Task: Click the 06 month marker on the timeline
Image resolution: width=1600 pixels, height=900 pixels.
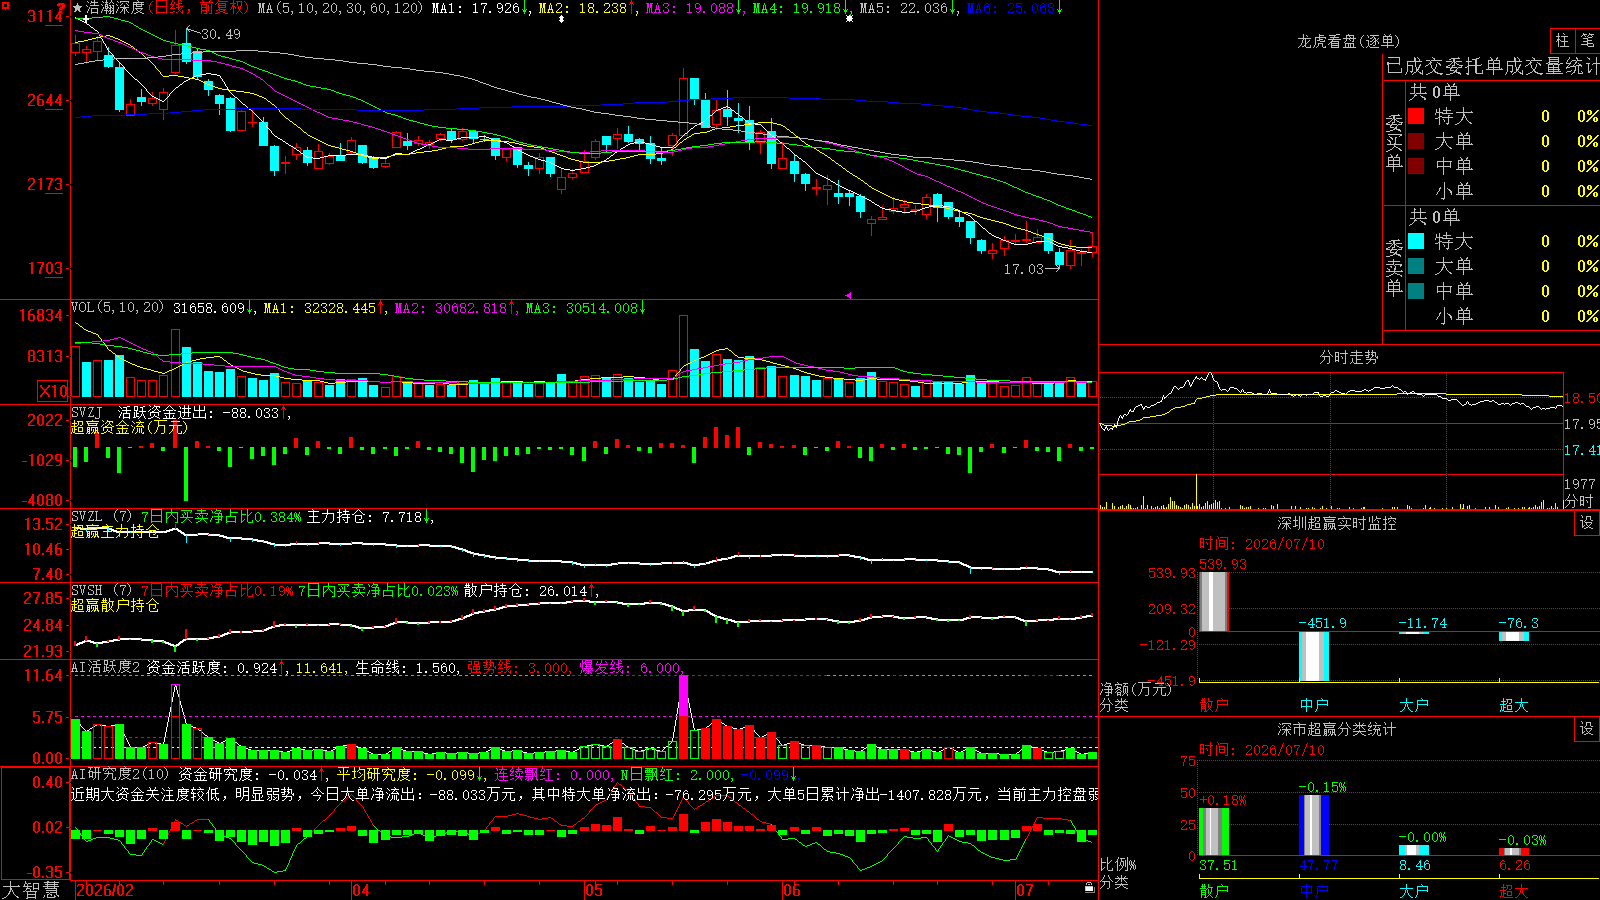Action: (792, 890)
